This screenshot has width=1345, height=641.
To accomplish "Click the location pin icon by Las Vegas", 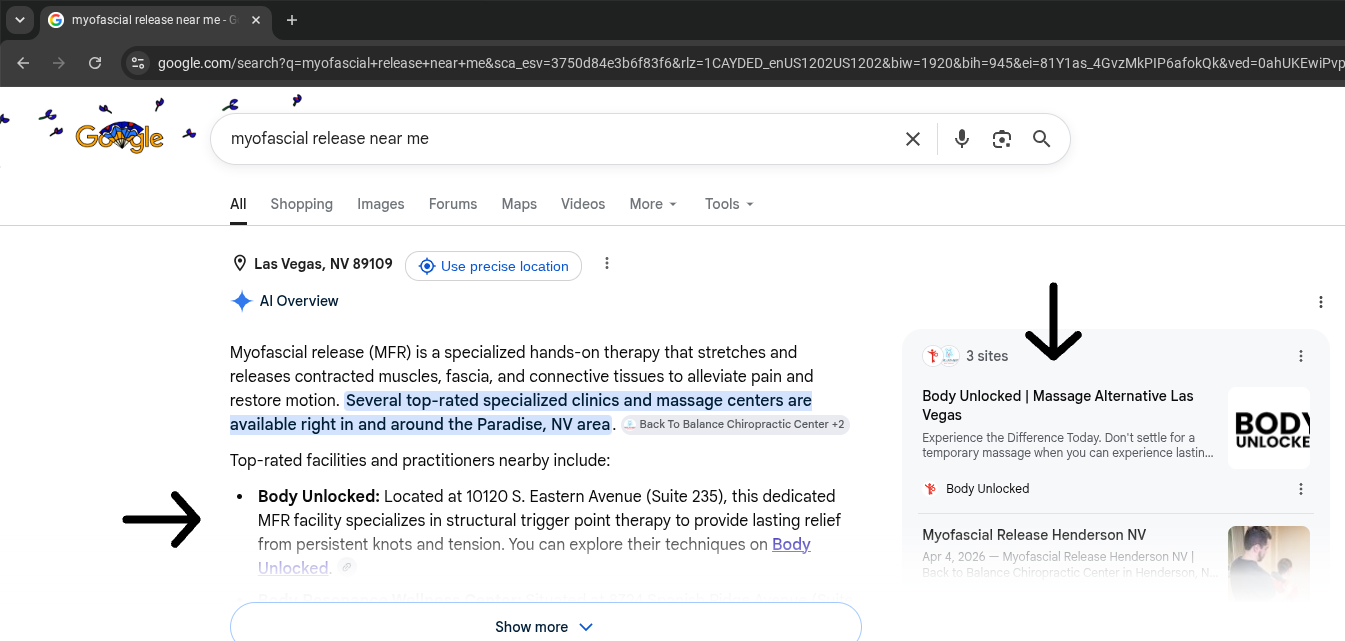I will (x=239, y=264).
